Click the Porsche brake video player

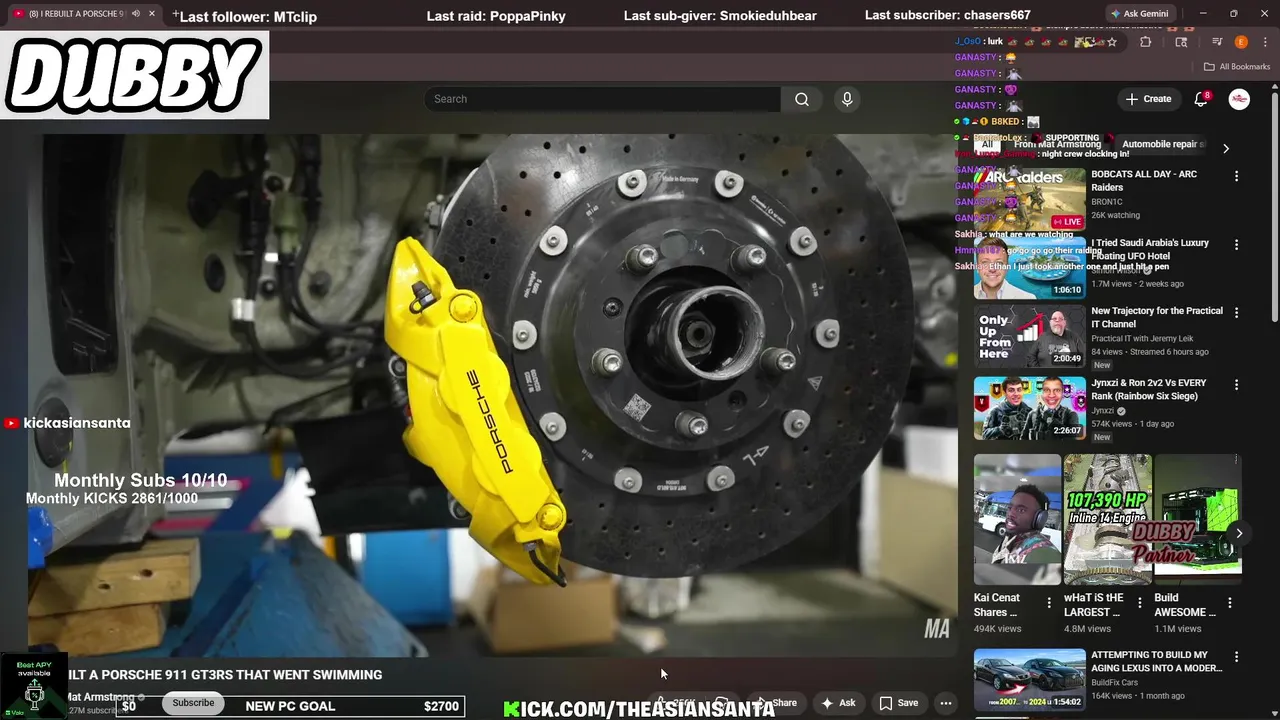pos(492,395)
